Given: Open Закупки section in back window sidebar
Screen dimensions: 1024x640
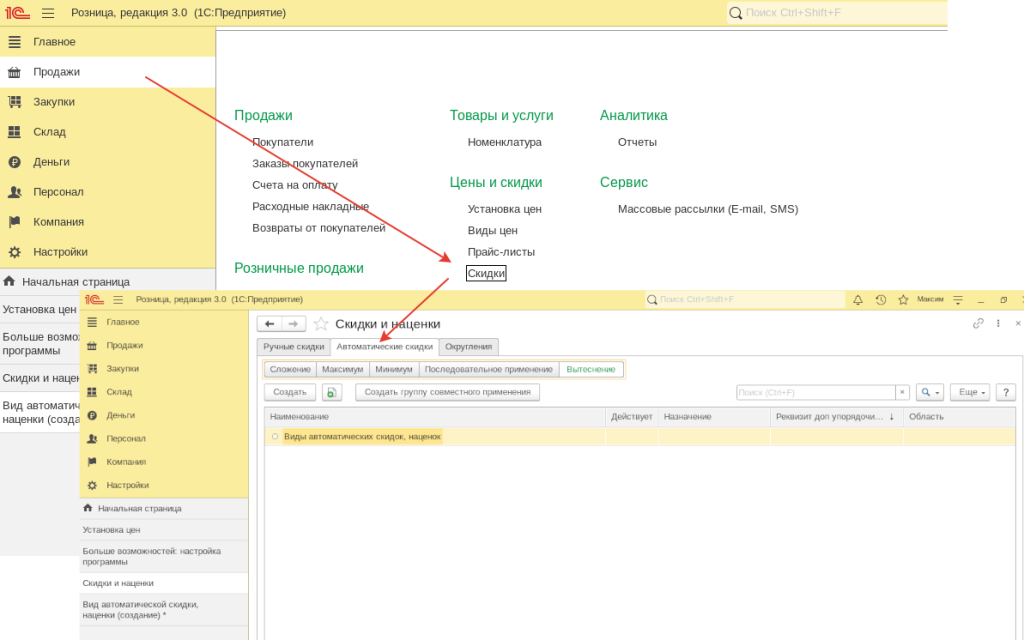Looking at the screenshot, I should 108,102.
